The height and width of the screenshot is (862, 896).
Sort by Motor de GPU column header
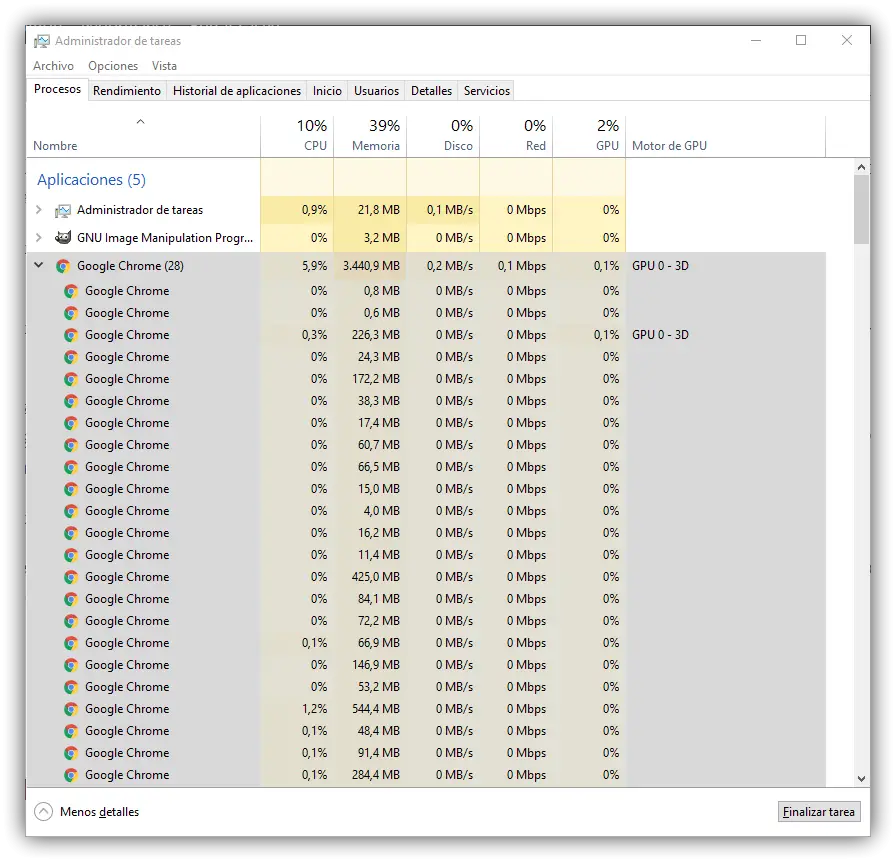tap(726, 135)
